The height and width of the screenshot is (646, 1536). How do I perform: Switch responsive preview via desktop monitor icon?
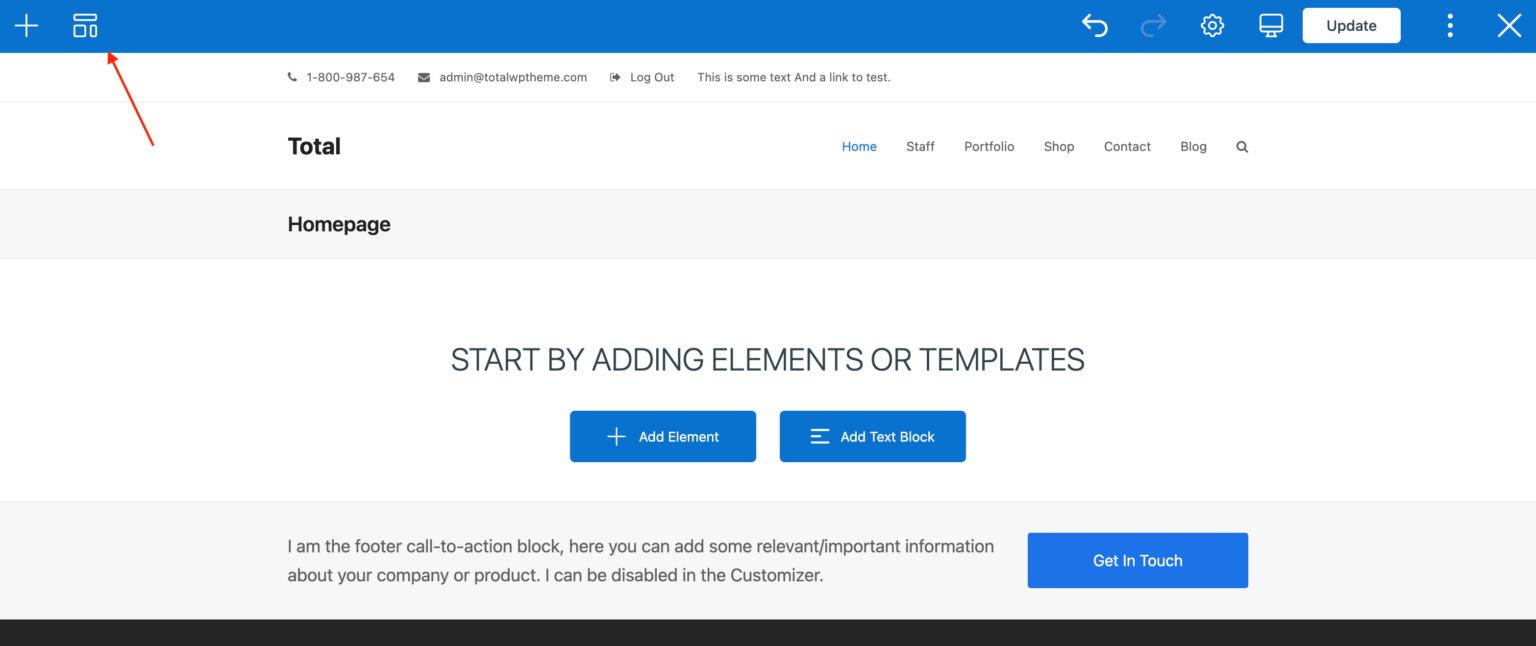pyautogui.click(x=1270, y=26)
